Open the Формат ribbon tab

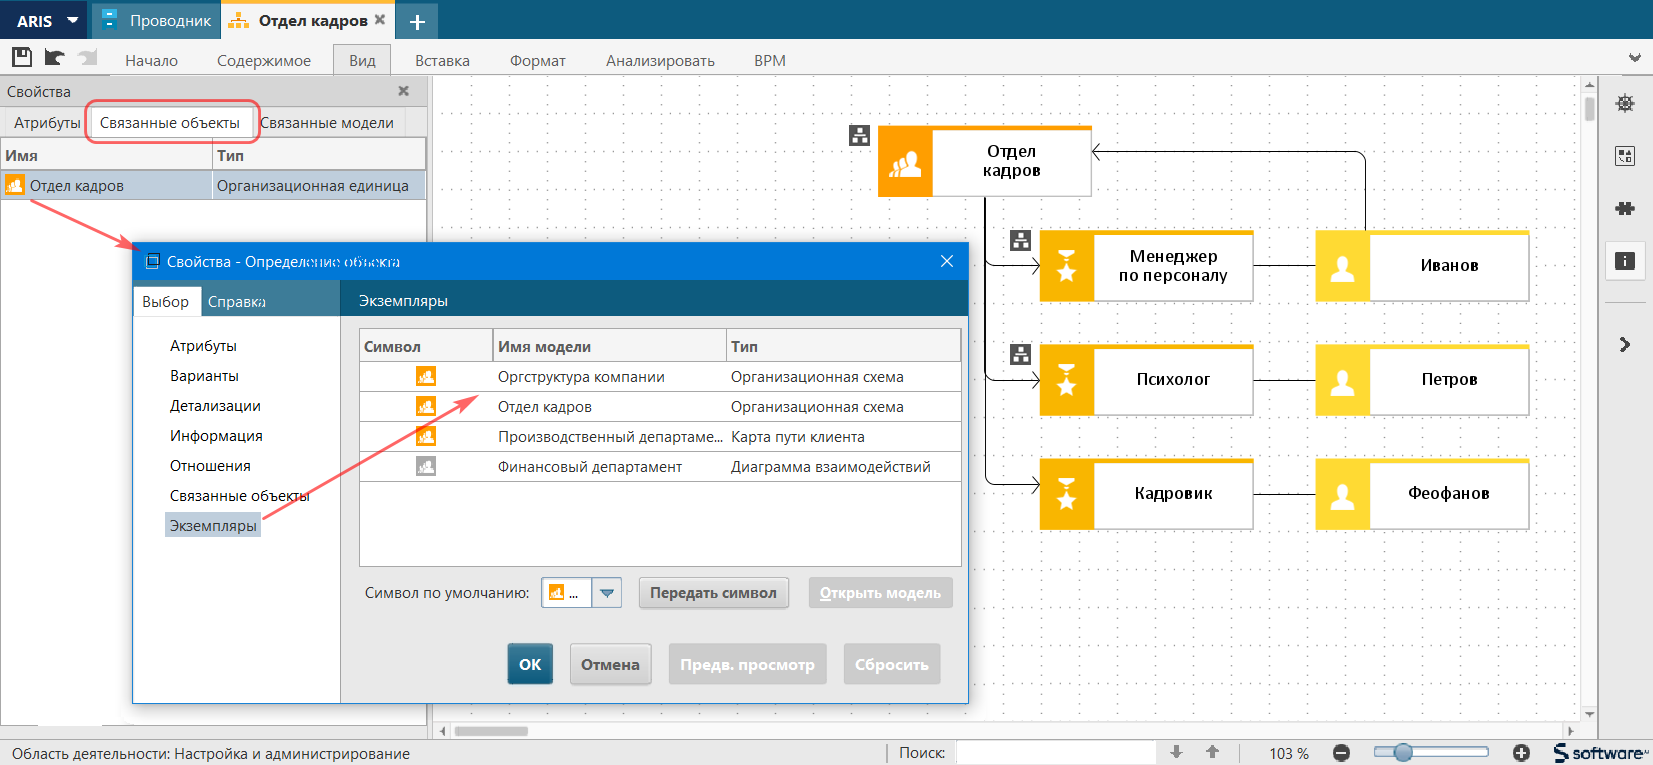coord(538,61)
